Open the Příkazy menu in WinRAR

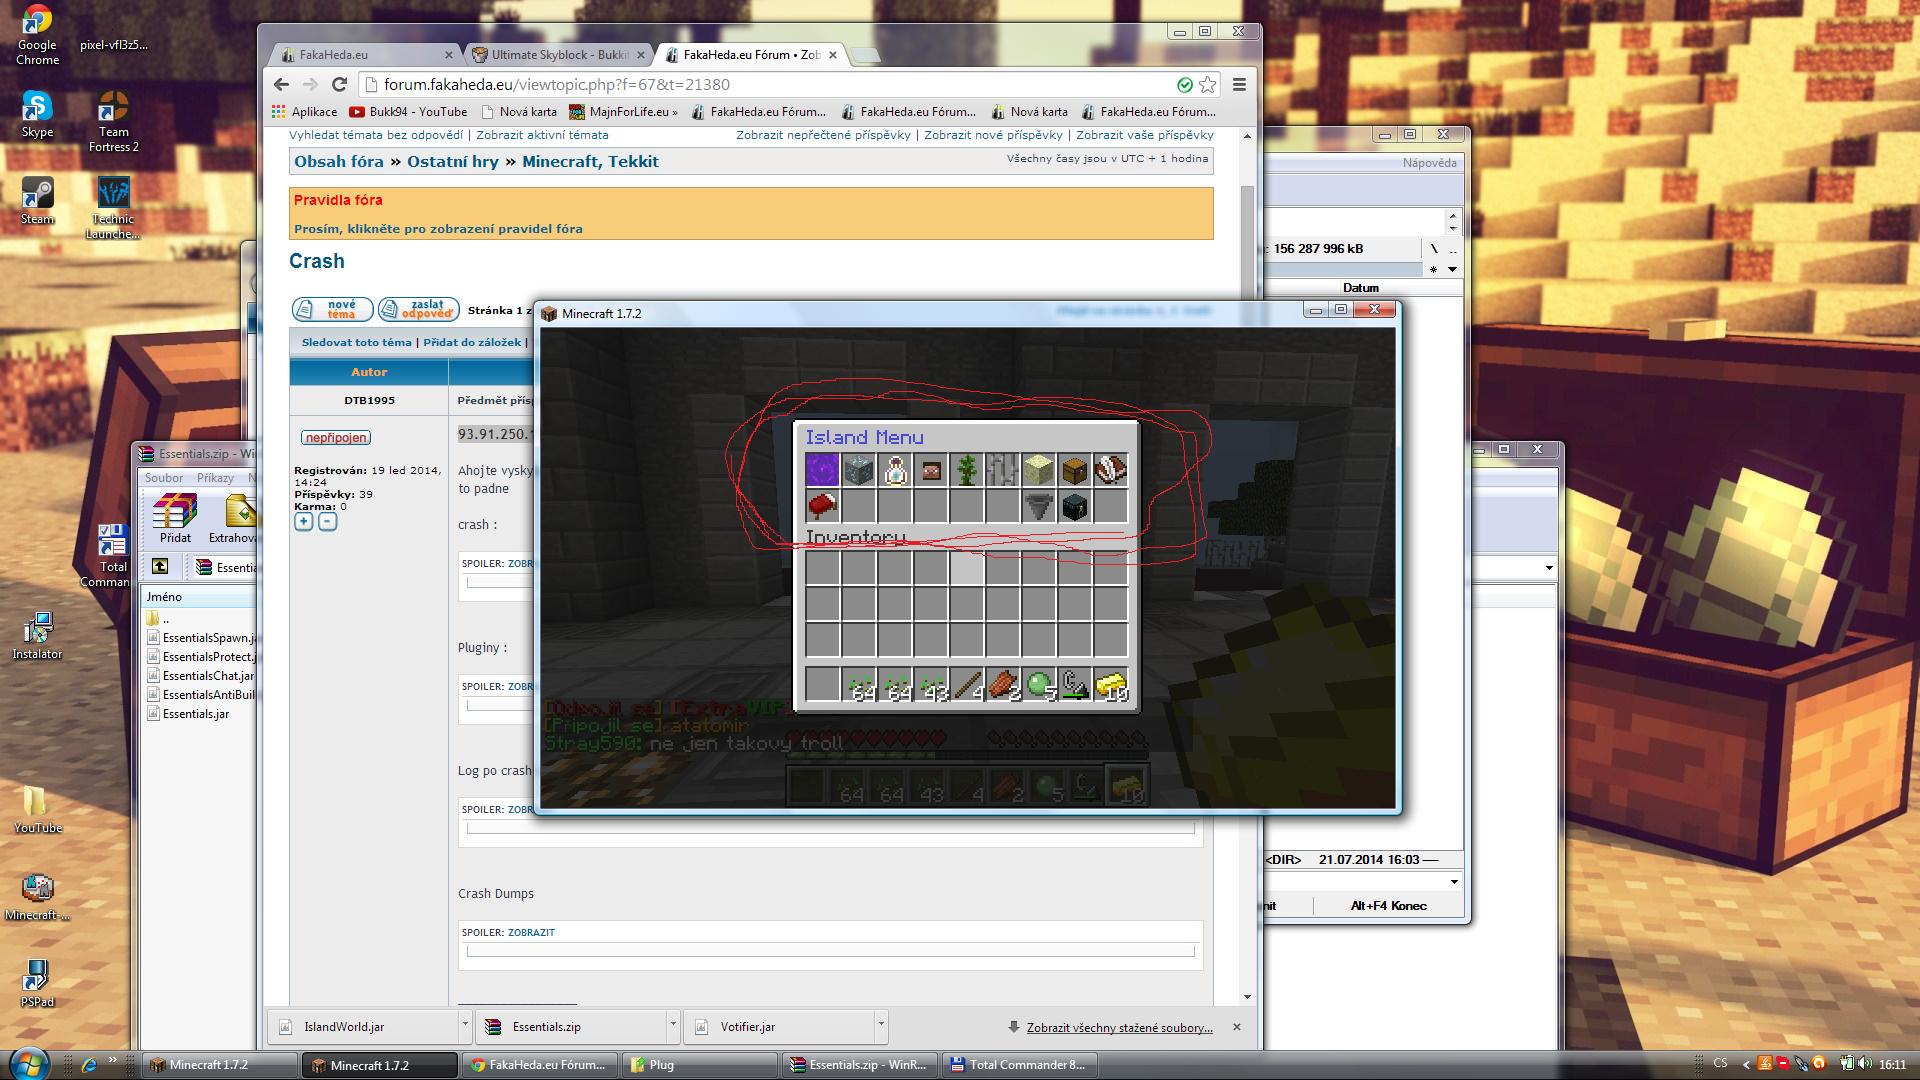(215, 478)
